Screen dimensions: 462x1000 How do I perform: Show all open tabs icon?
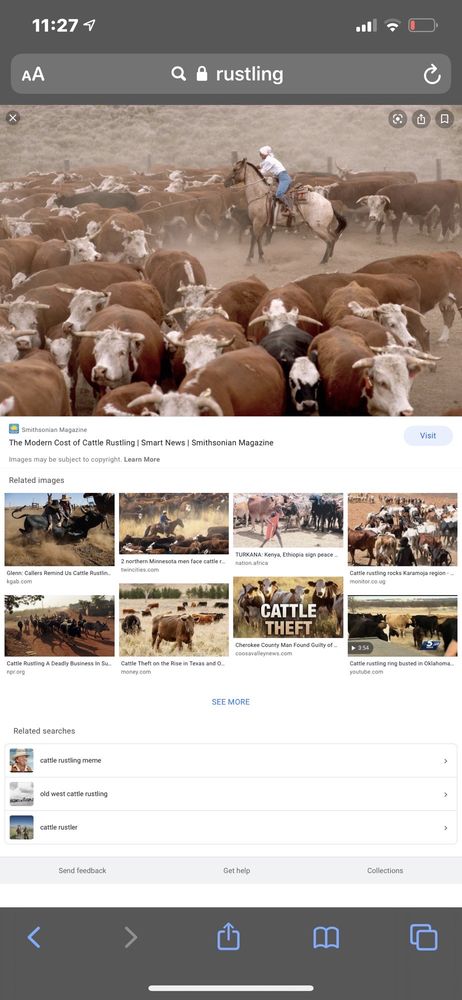tap(424, 937)
